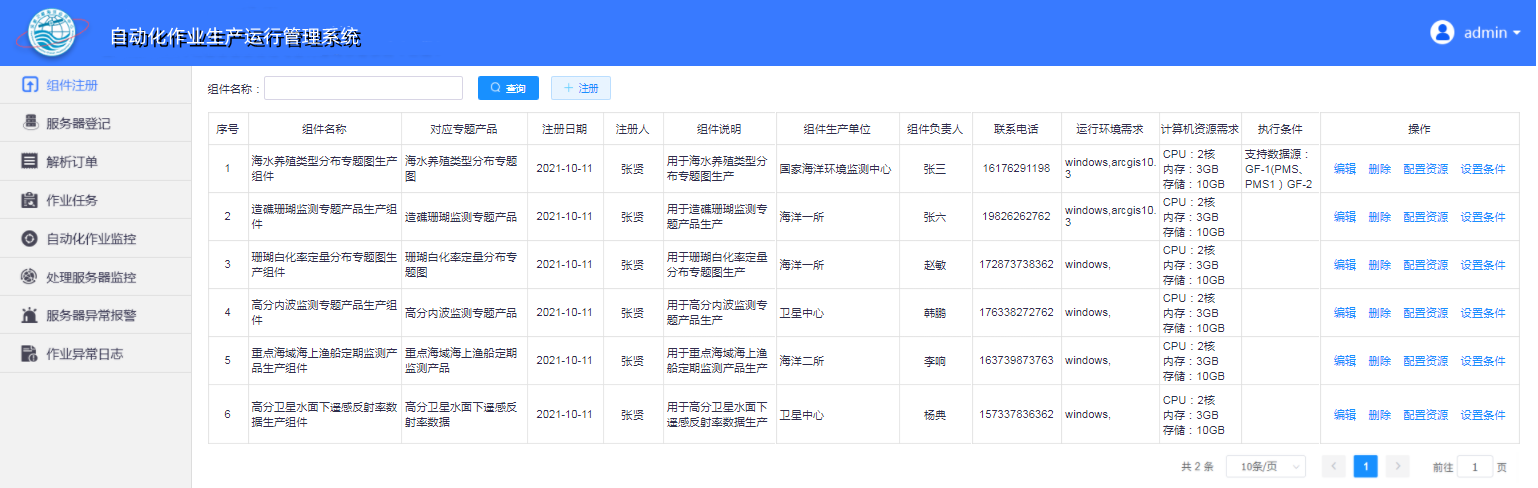Image resolution: width=1538 pixels, height=488 pixels.
Task: Click the 组件名称 column header
Action: tap(324, 129)
